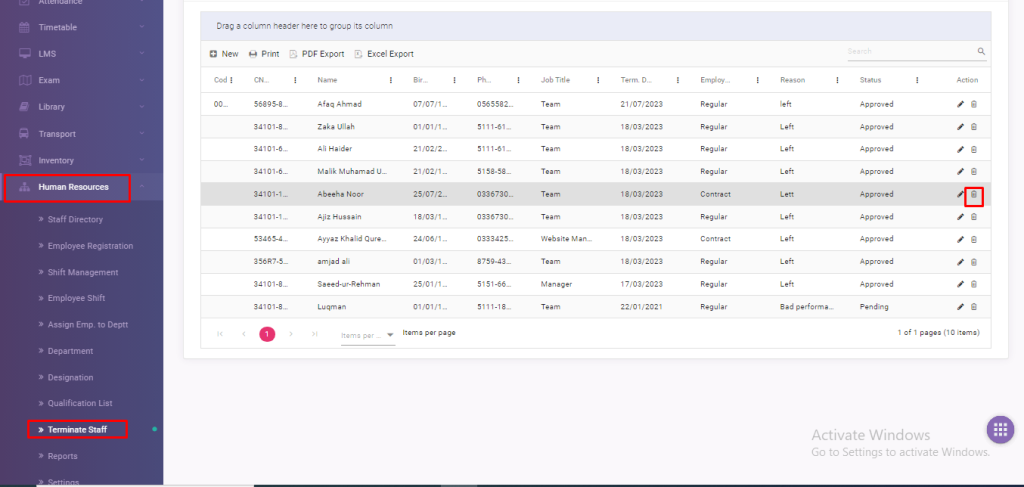Viewport: 1024px width, 487px height.
Task: Click the Transport sidebar icon
Action: (25, 134)
